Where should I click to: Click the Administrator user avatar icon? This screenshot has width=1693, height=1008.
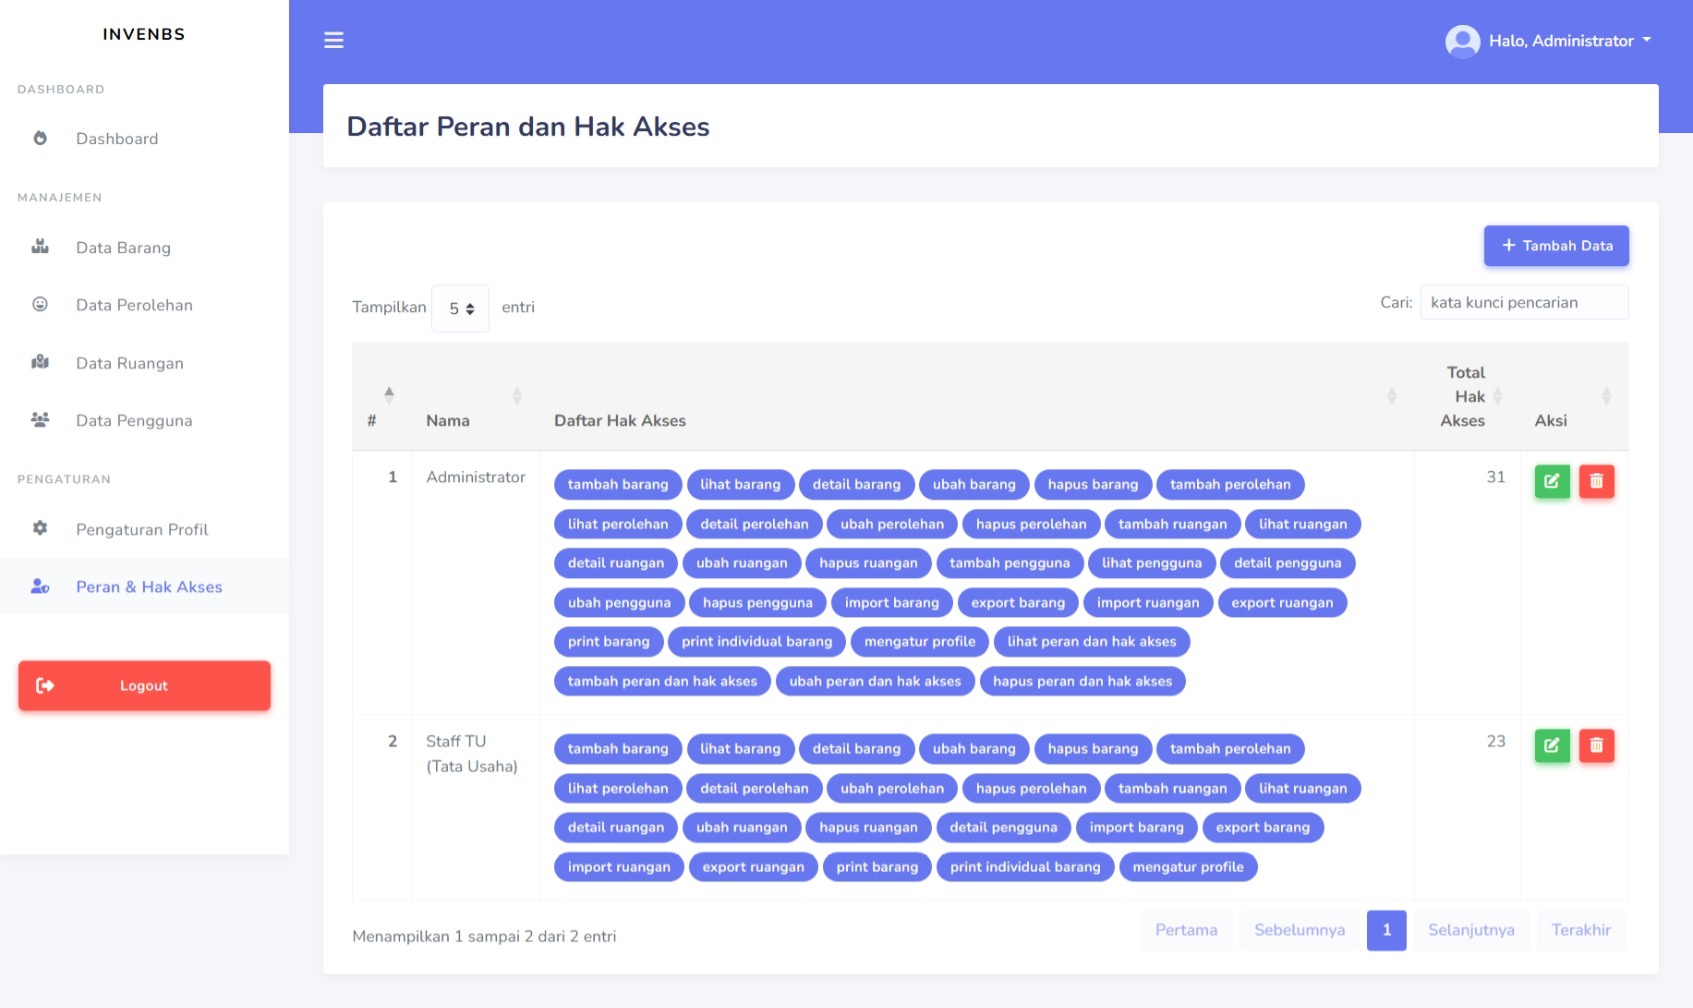coord(1462,41)
